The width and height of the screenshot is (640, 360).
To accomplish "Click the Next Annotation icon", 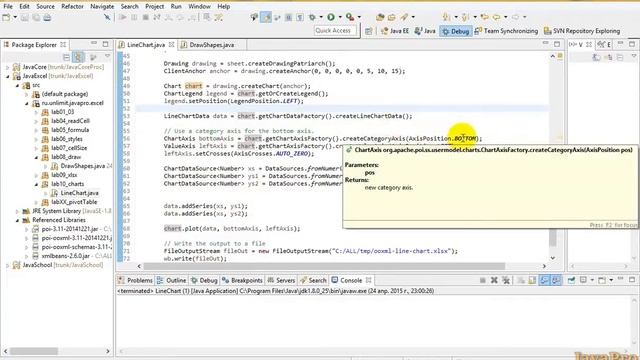I will coord(447,17).
